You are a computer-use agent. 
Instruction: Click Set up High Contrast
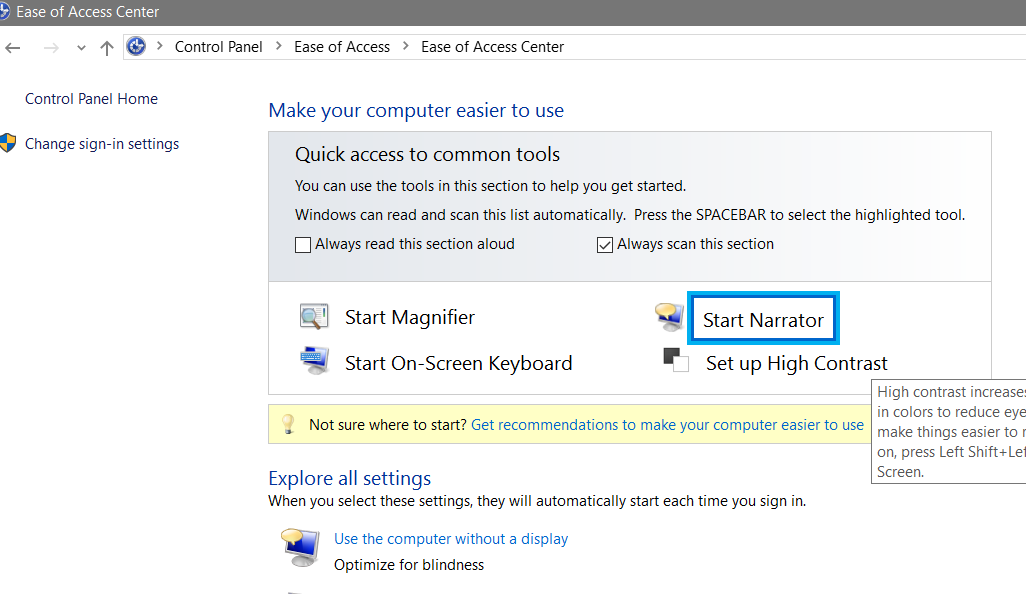point(796,363)
